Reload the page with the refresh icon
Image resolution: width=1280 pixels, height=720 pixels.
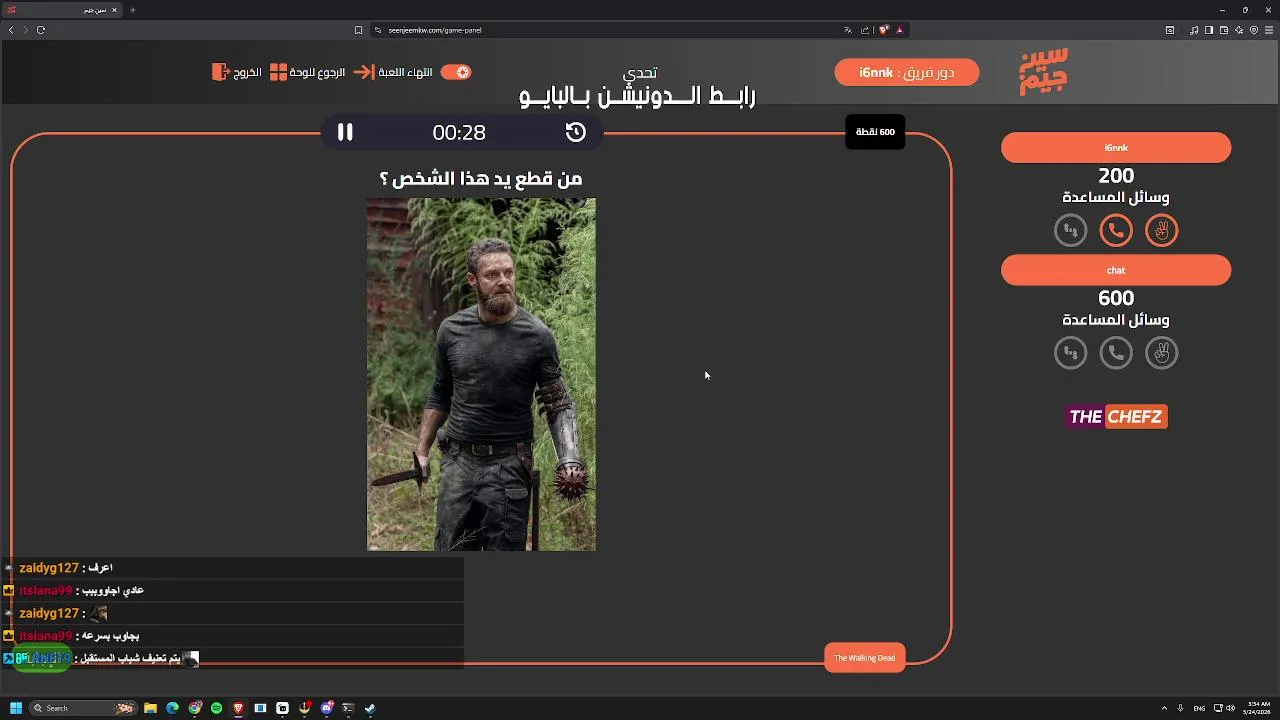[x=41, y=30]
